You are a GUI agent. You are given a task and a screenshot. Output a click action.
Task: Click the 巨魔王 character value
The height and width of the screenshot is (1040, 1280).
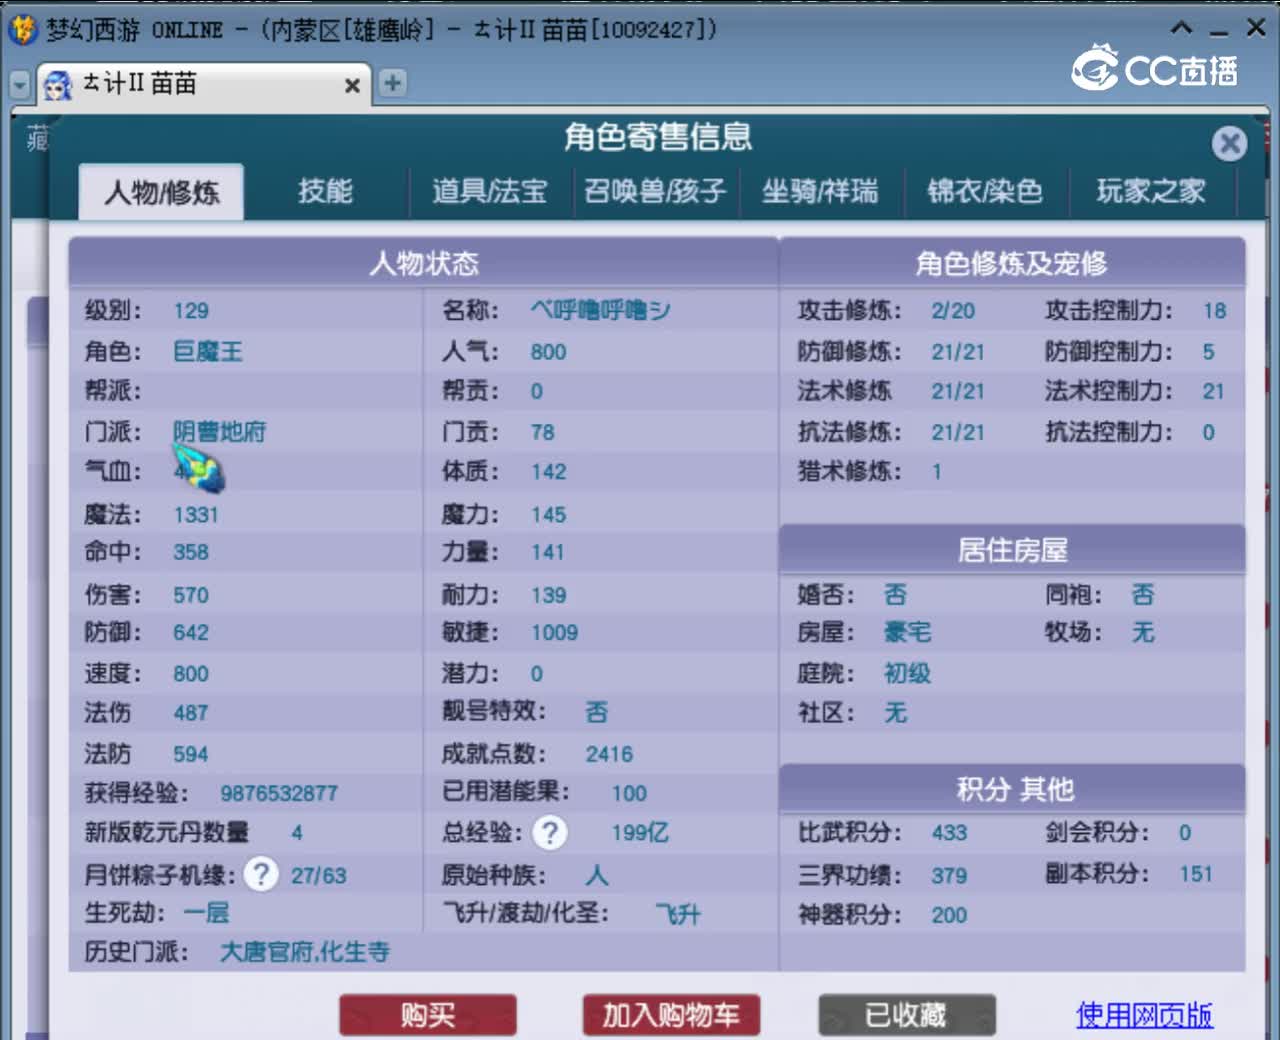coord(208,351)
